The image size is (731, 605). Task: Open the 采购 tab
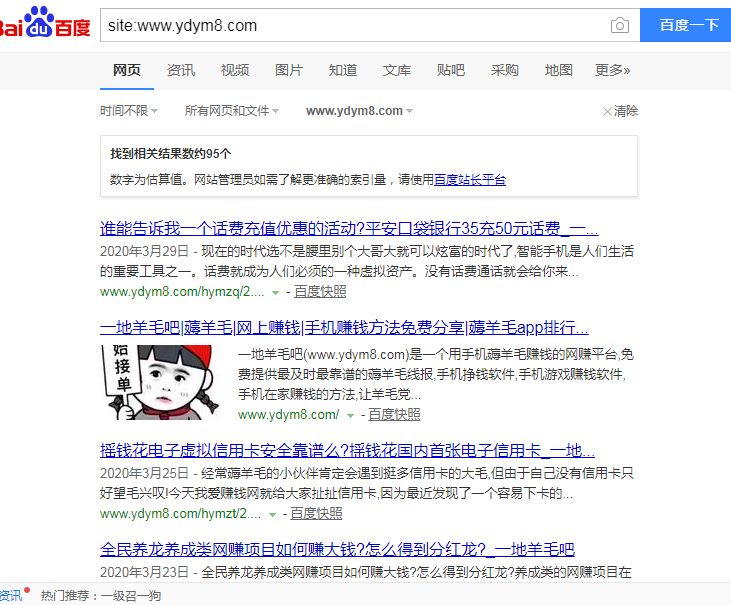tap(504, 70)
